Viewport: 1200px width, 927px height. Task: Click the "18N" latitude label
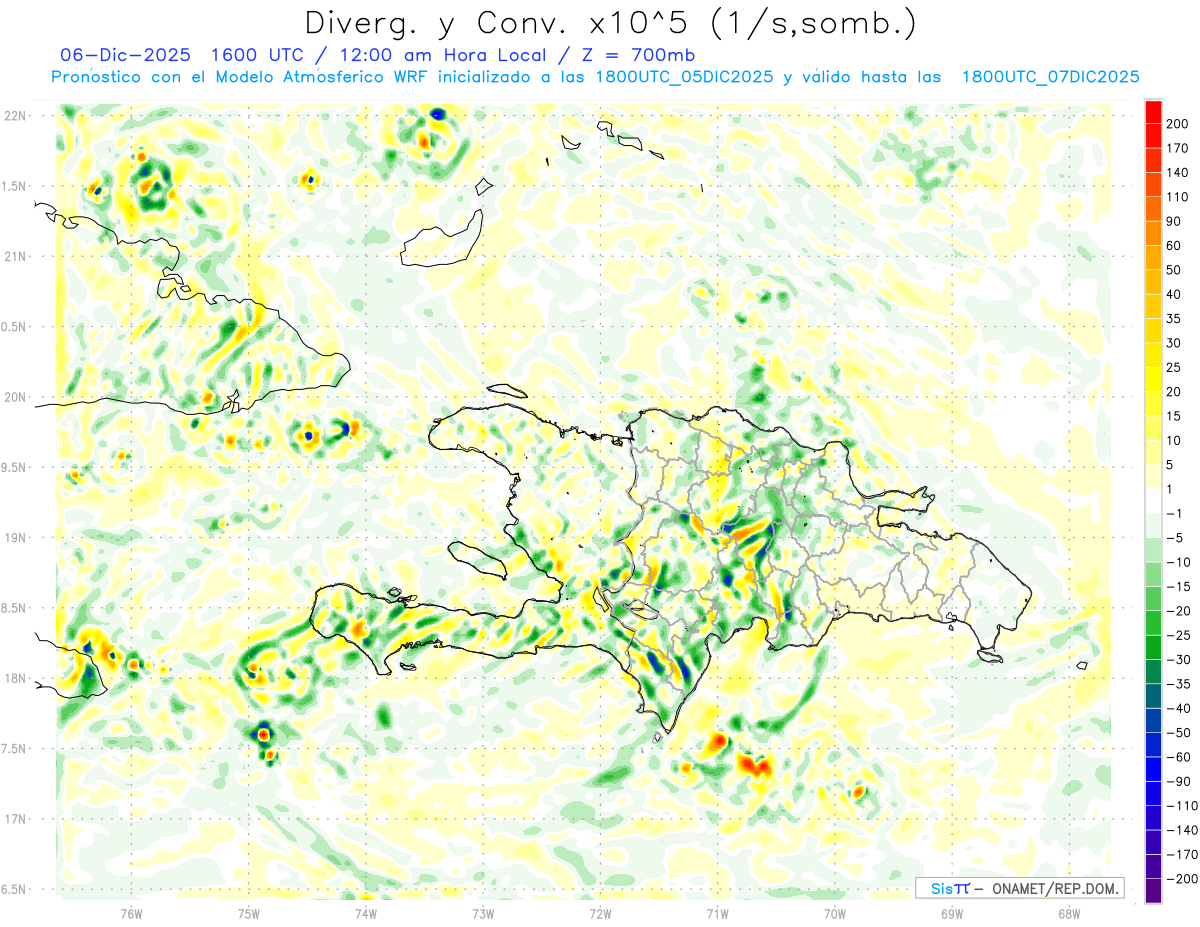click(14, 678)
